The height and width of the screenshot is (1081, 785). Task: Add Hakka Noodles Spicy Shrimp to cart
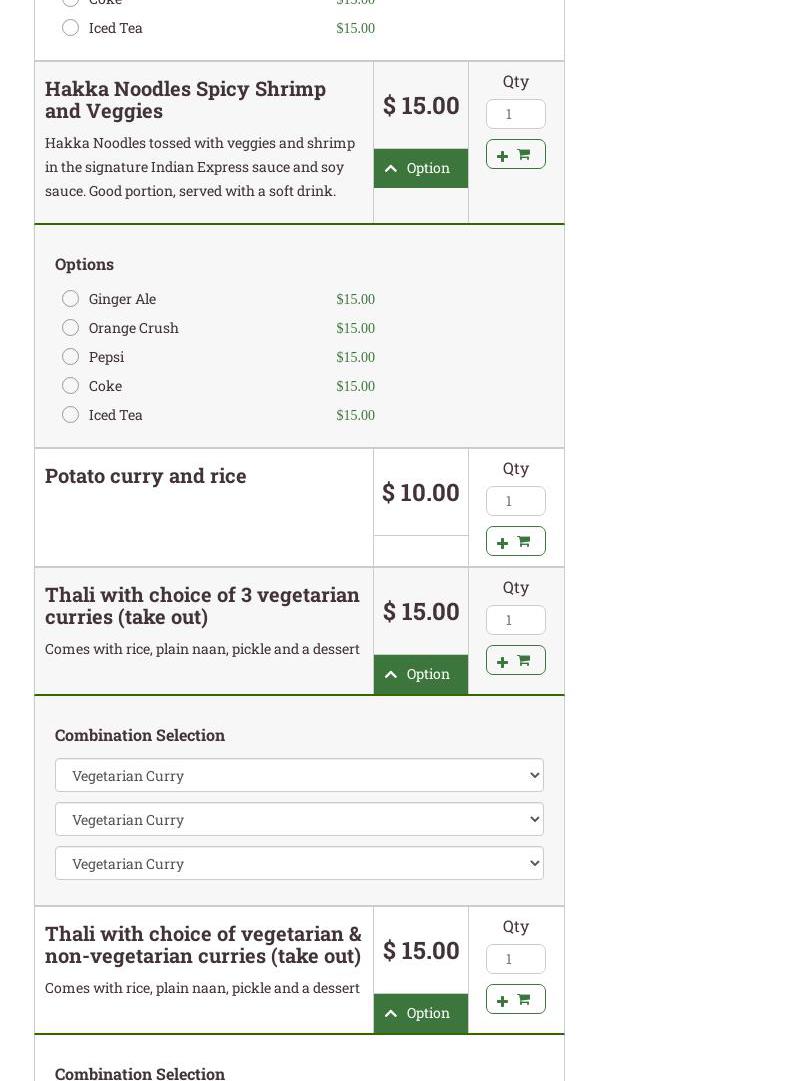(515, 154)
